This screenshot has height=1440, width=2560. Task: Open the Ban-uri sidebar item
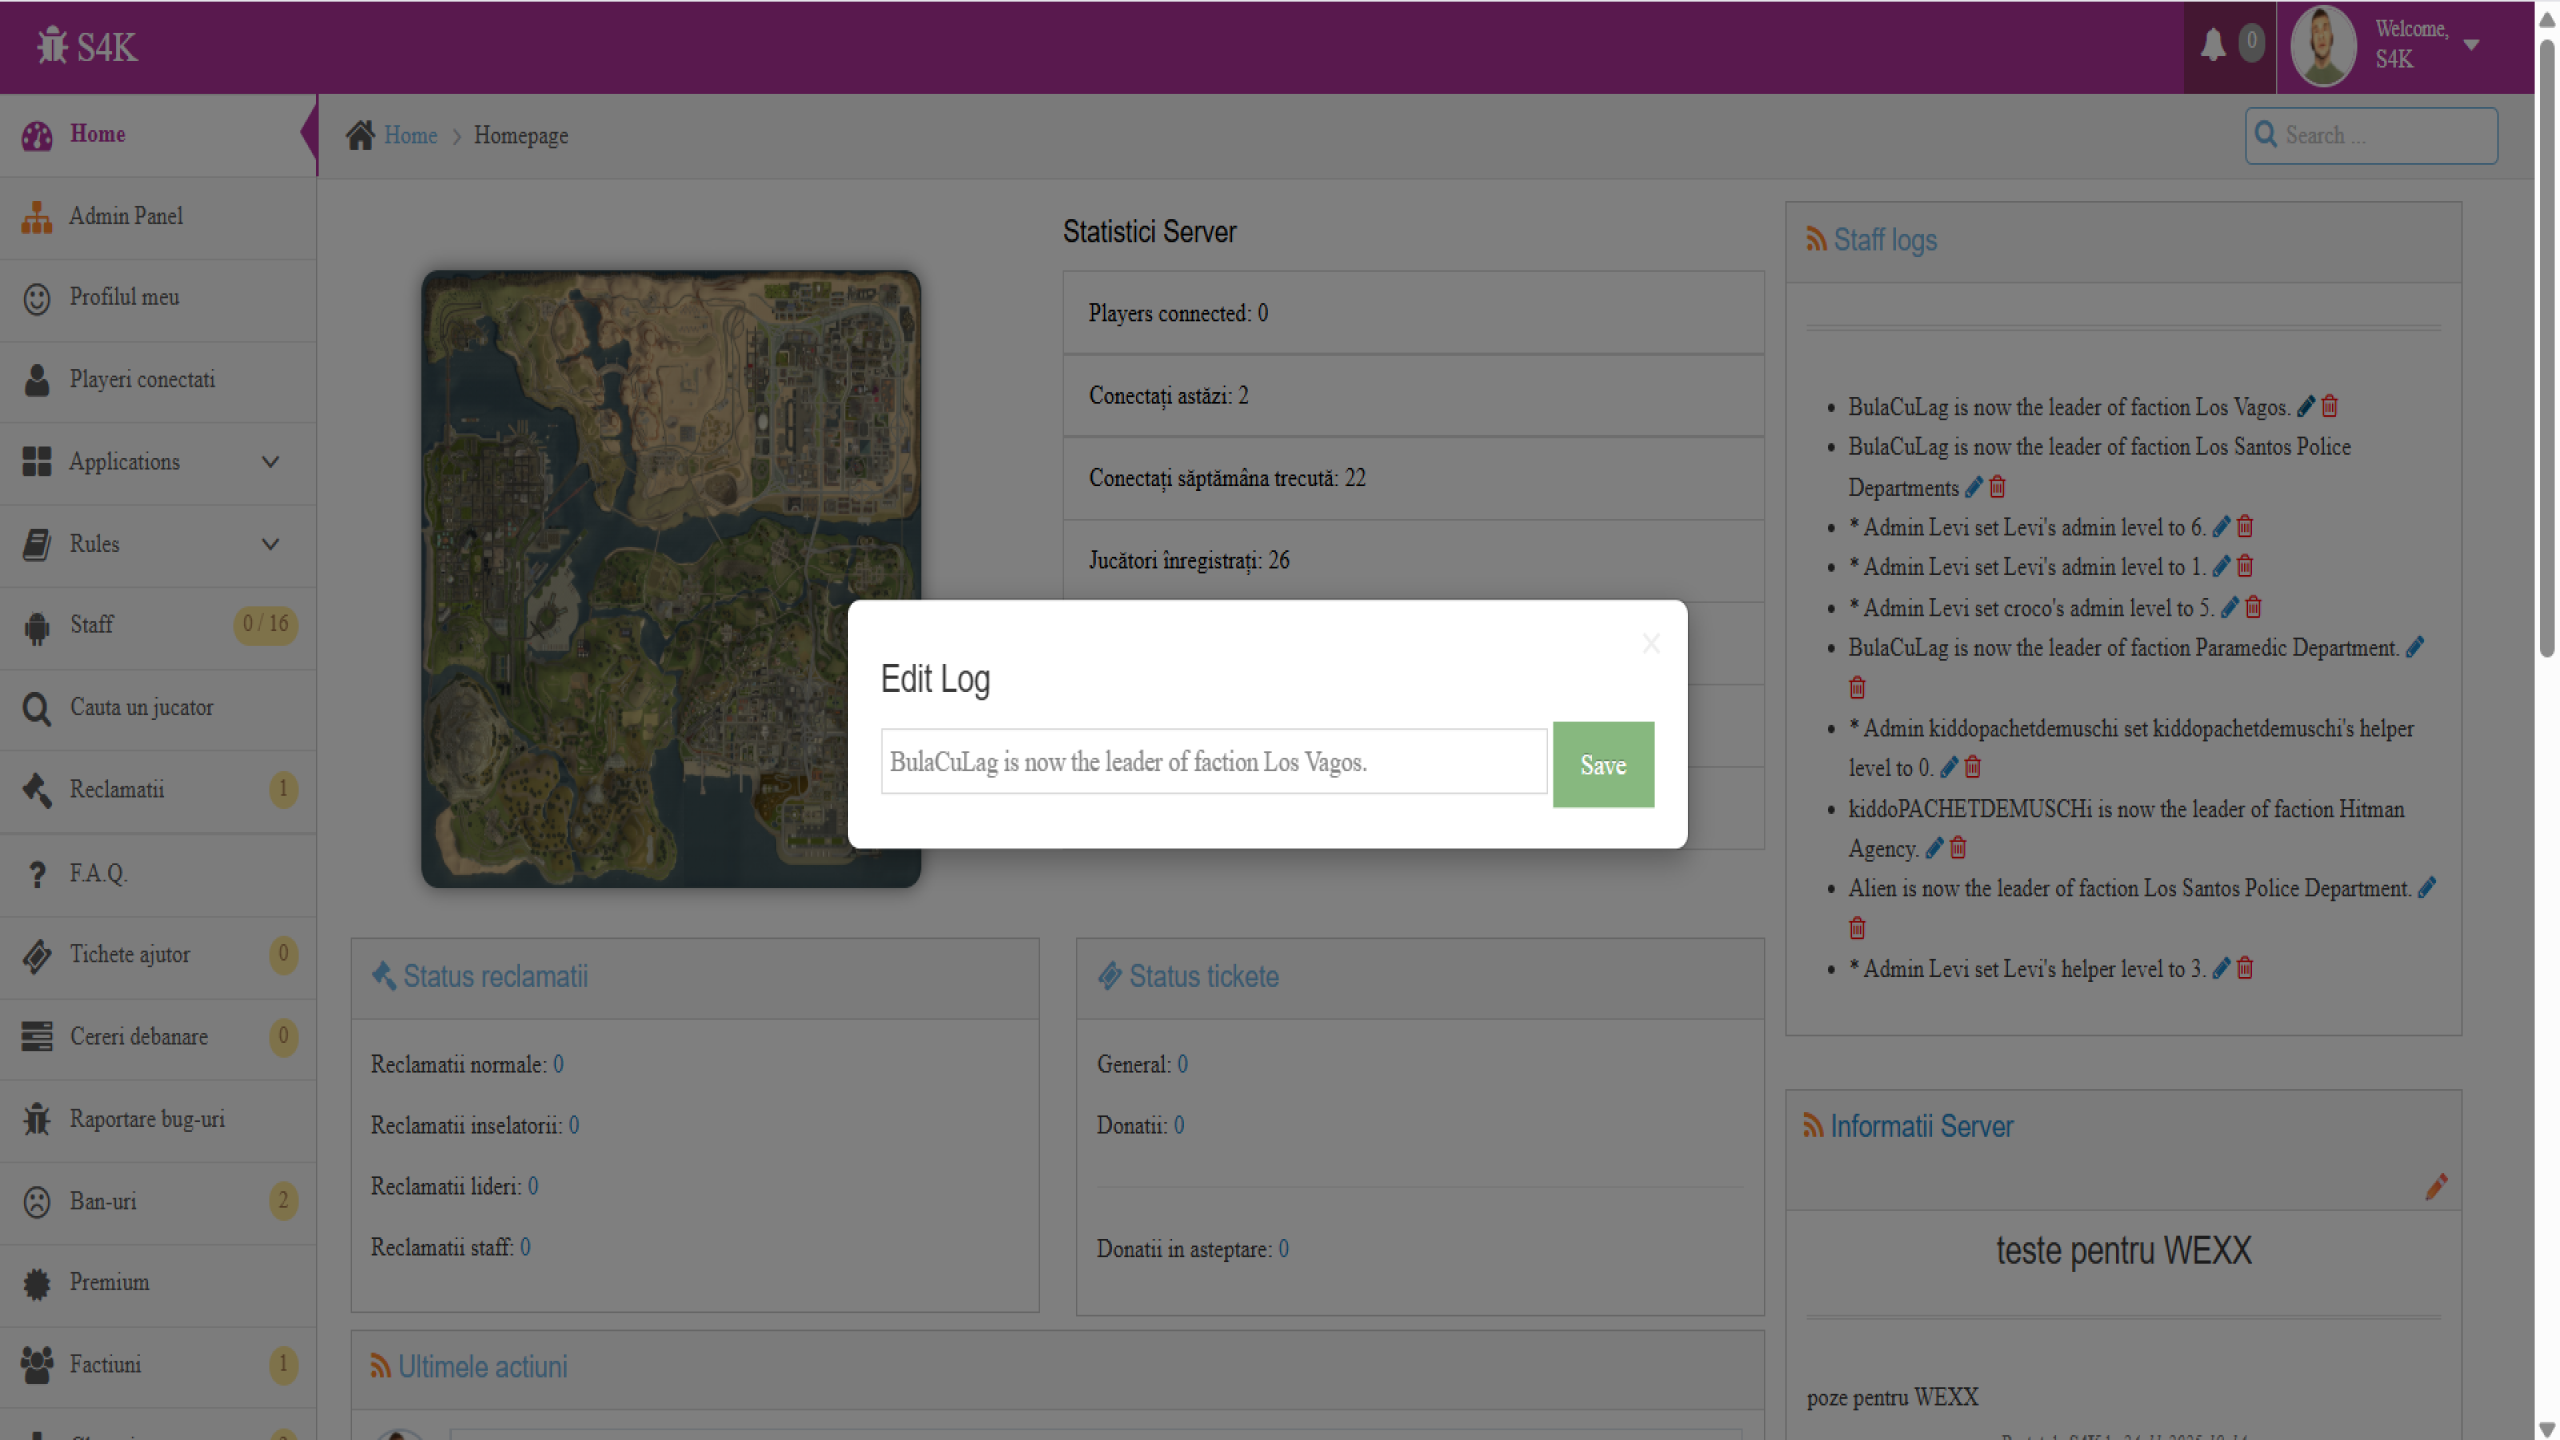point(103,1202)
